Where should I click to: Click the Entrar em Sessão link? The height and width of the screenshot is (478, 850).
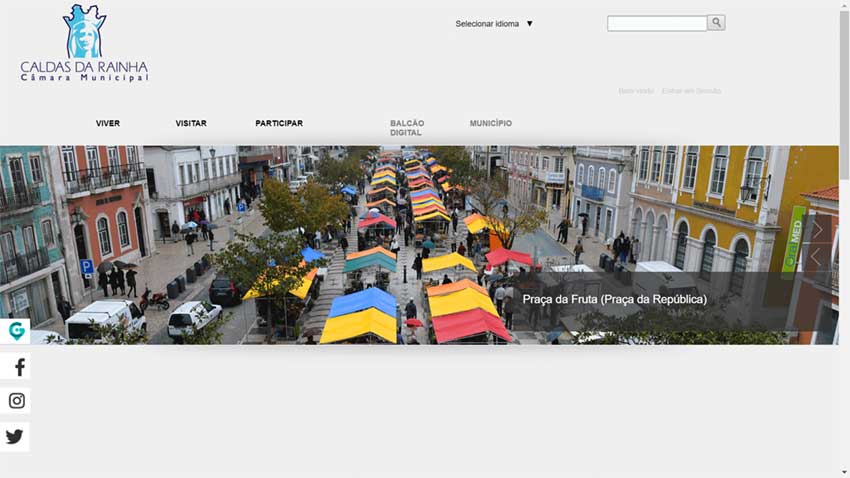click(691, 91)
